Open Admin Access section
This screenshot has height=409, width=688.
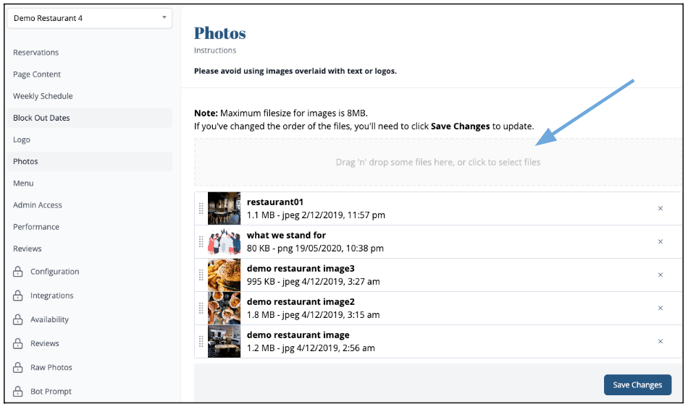37,205
